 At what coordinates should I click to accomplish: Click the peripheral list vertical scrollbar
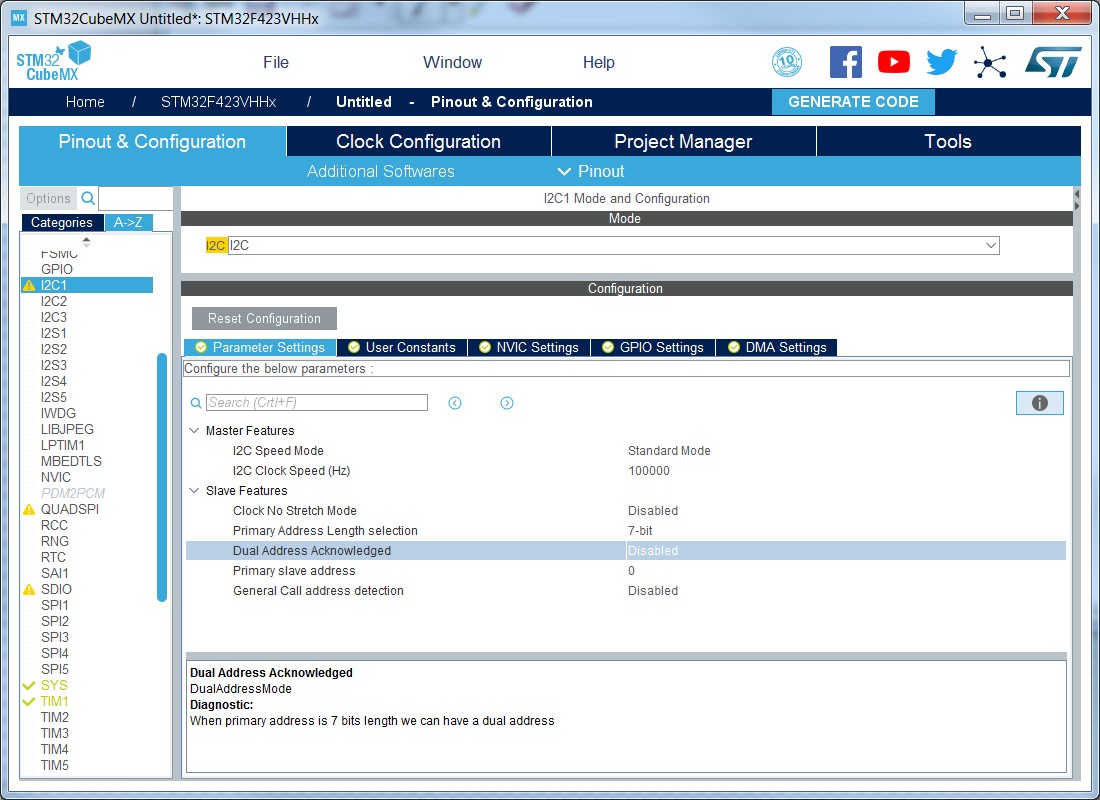click(162, 477)
